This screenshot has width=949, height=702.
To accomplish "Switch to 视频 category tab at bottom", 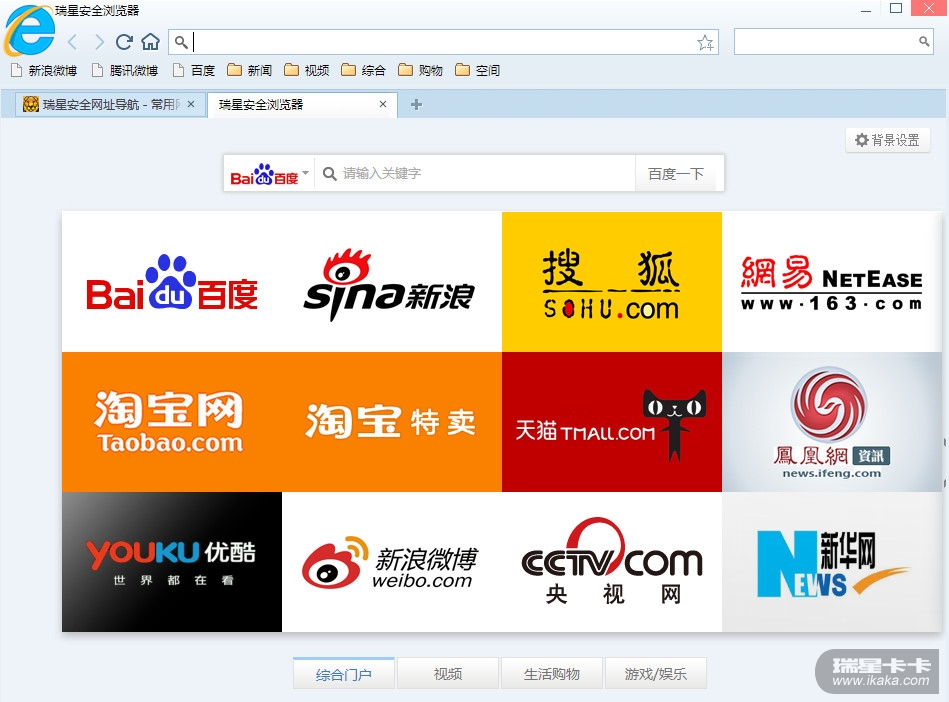I will pyautogui.click(x=448, y=674).
